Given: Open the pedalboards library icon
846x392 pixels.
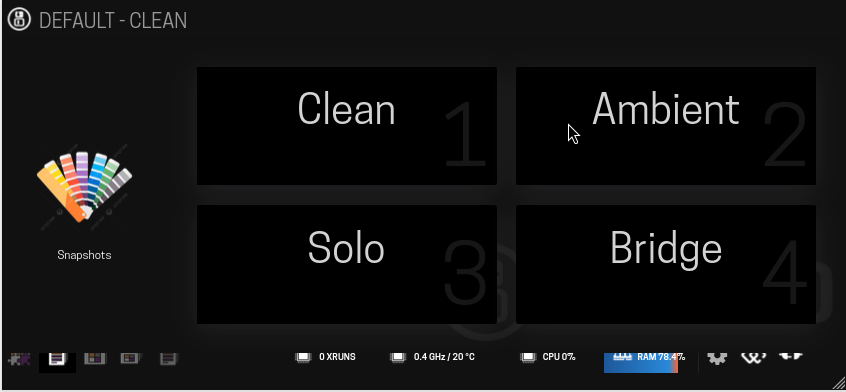Looking at the screenshot, I should click(95, 359).
